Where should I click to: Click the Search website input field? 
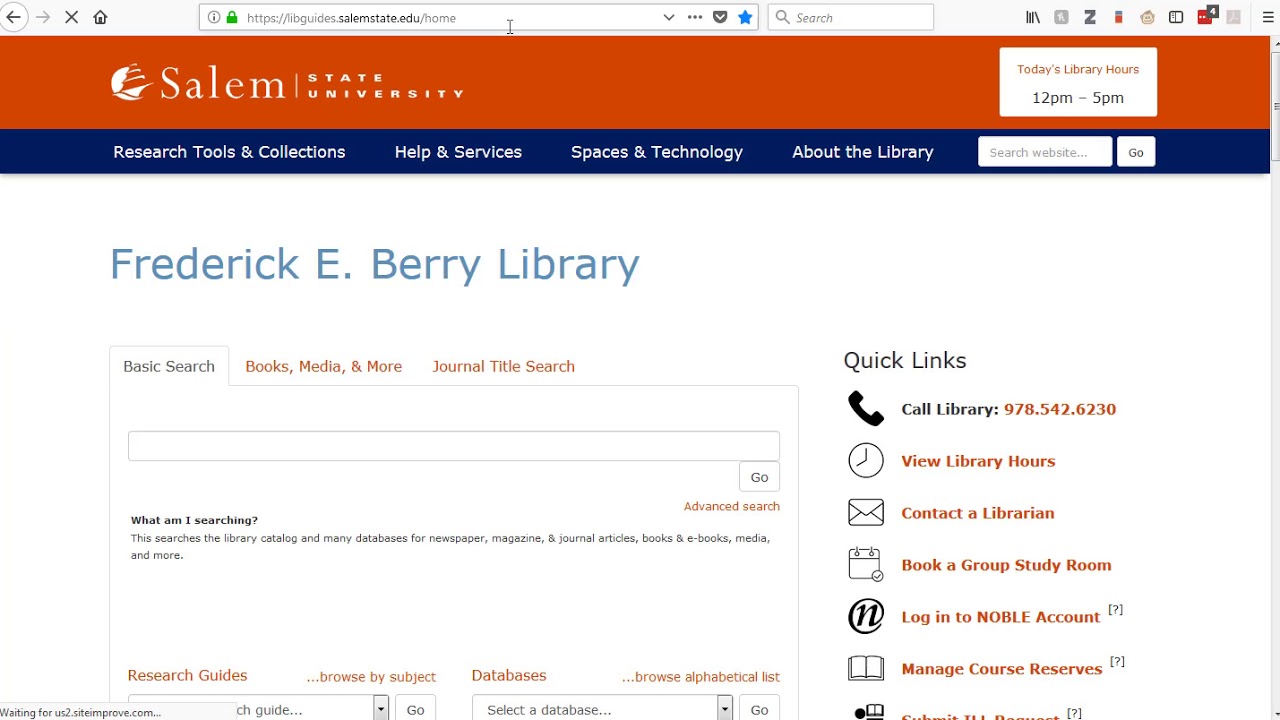pos(1045,152)
